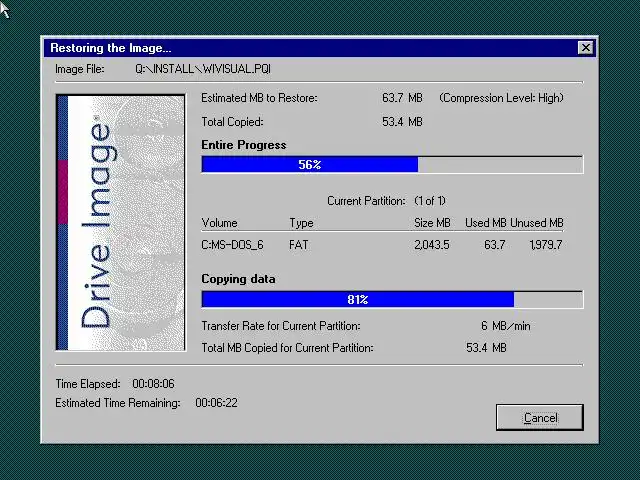Image resolution: width=640 pixels, height=480 pixels.
Task: Click the 2,043.5 size value
Action: tap(432, 245)
